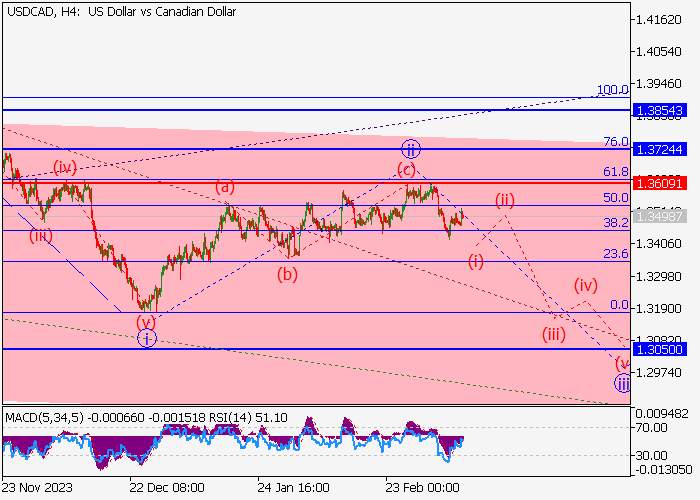Image resolution: width=700 pixels, height=500 pixels.
Task: Select the blue 1.37244 price label
Action: click(659, 149)
